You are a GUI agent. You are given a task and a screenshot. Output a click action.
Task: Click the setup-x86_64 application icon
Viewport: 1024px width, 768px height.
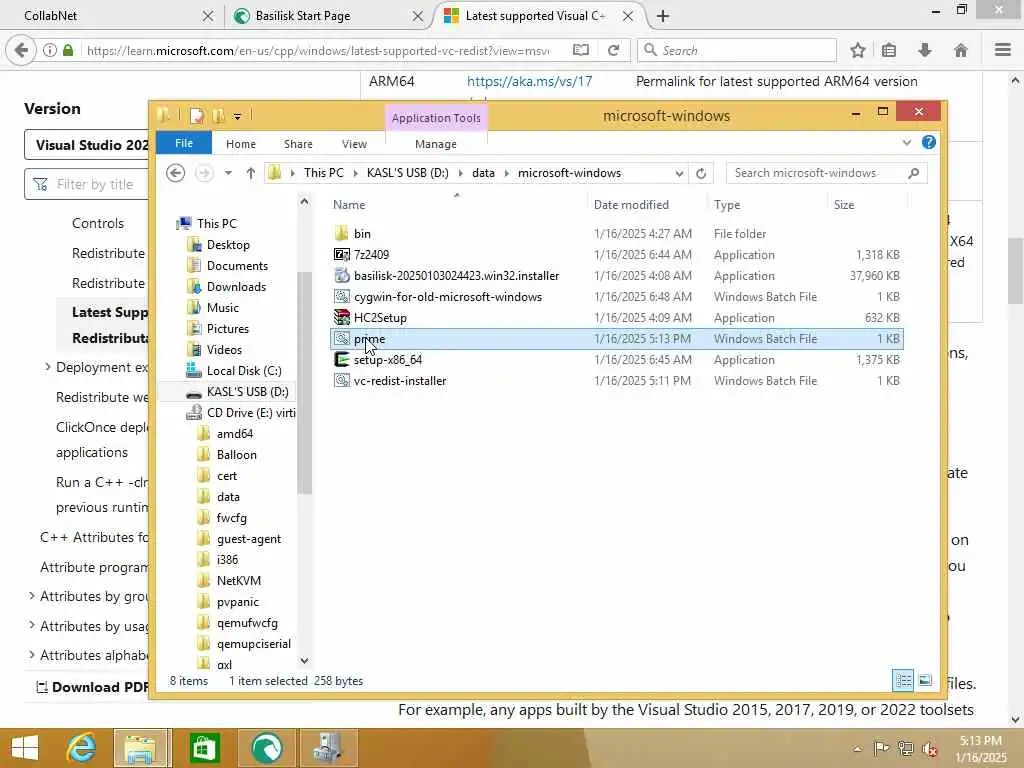(342, 360)
